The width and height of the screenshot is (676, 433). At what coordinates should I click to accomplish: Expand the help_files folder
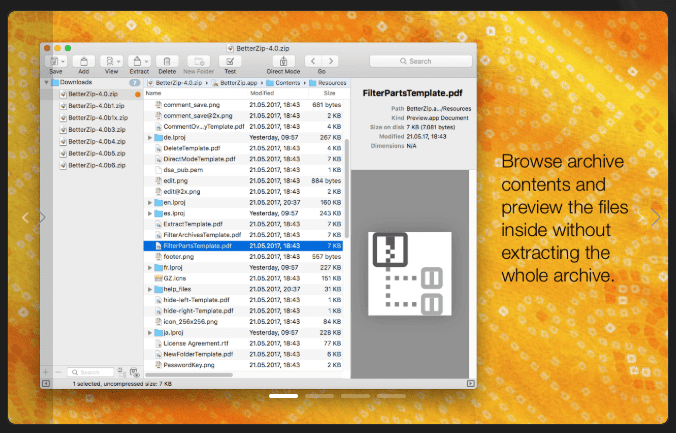tap(150, 289)
